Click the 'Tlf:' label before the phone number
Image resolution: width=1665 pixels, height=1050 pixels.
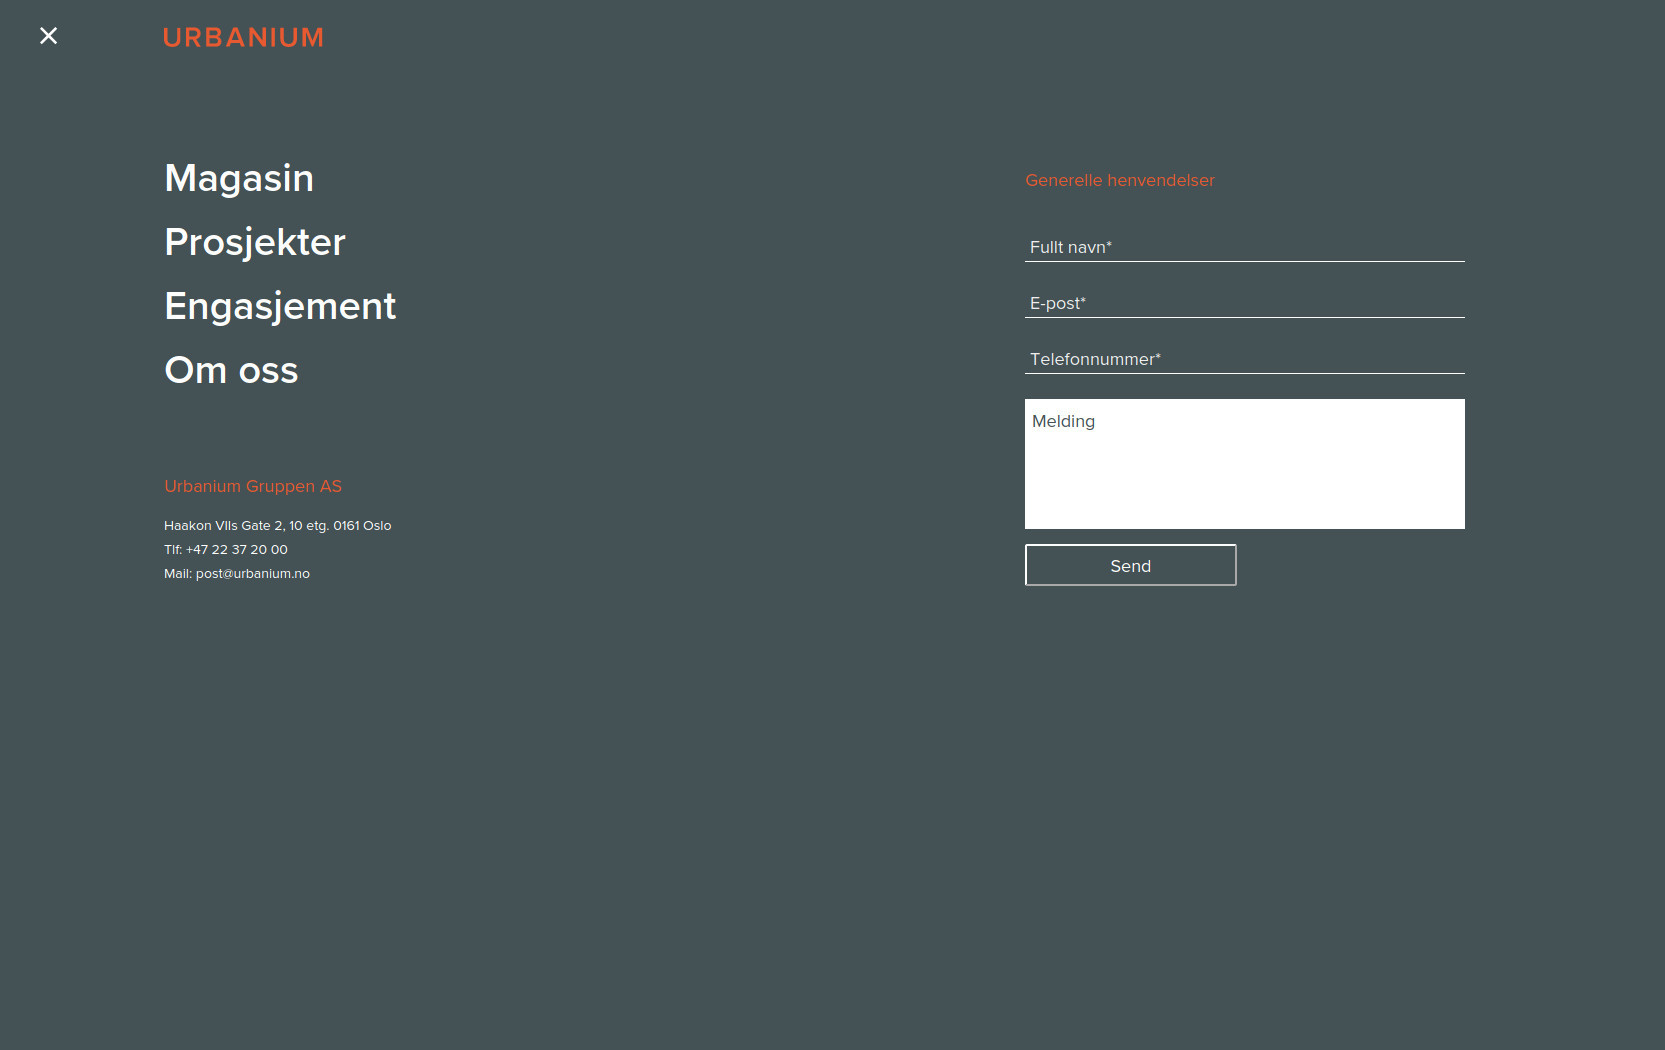[173, 550]
